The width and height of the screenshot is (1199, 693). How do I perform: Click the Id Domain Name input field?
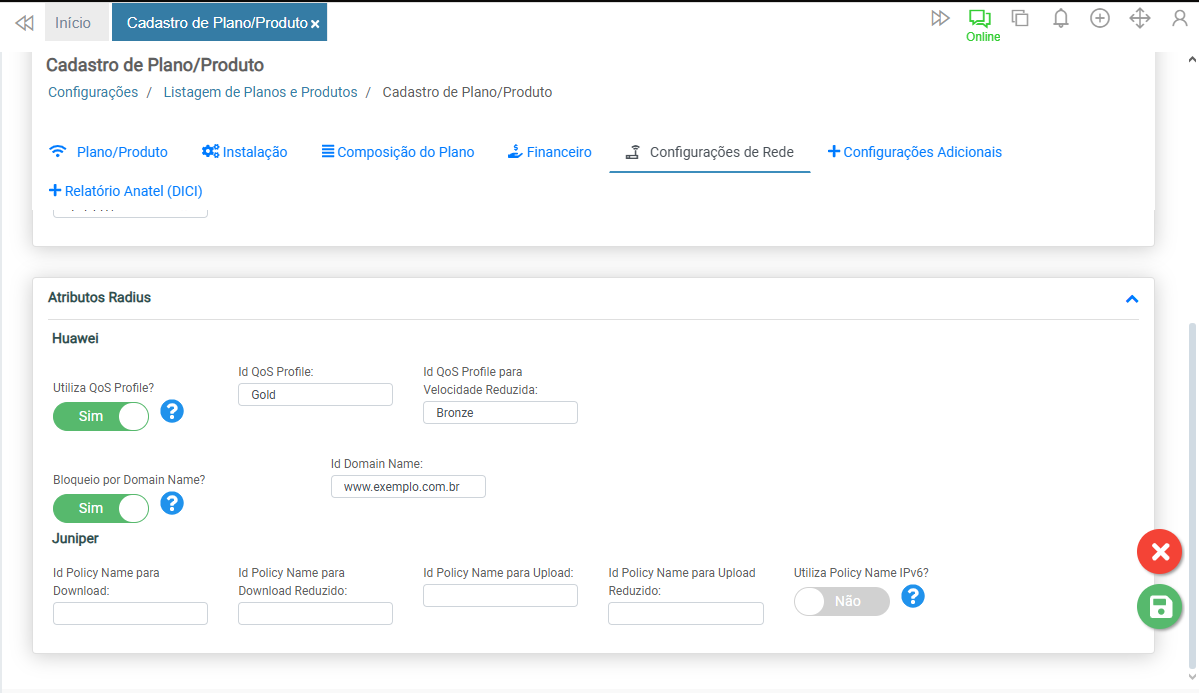[x=408, y=486]
